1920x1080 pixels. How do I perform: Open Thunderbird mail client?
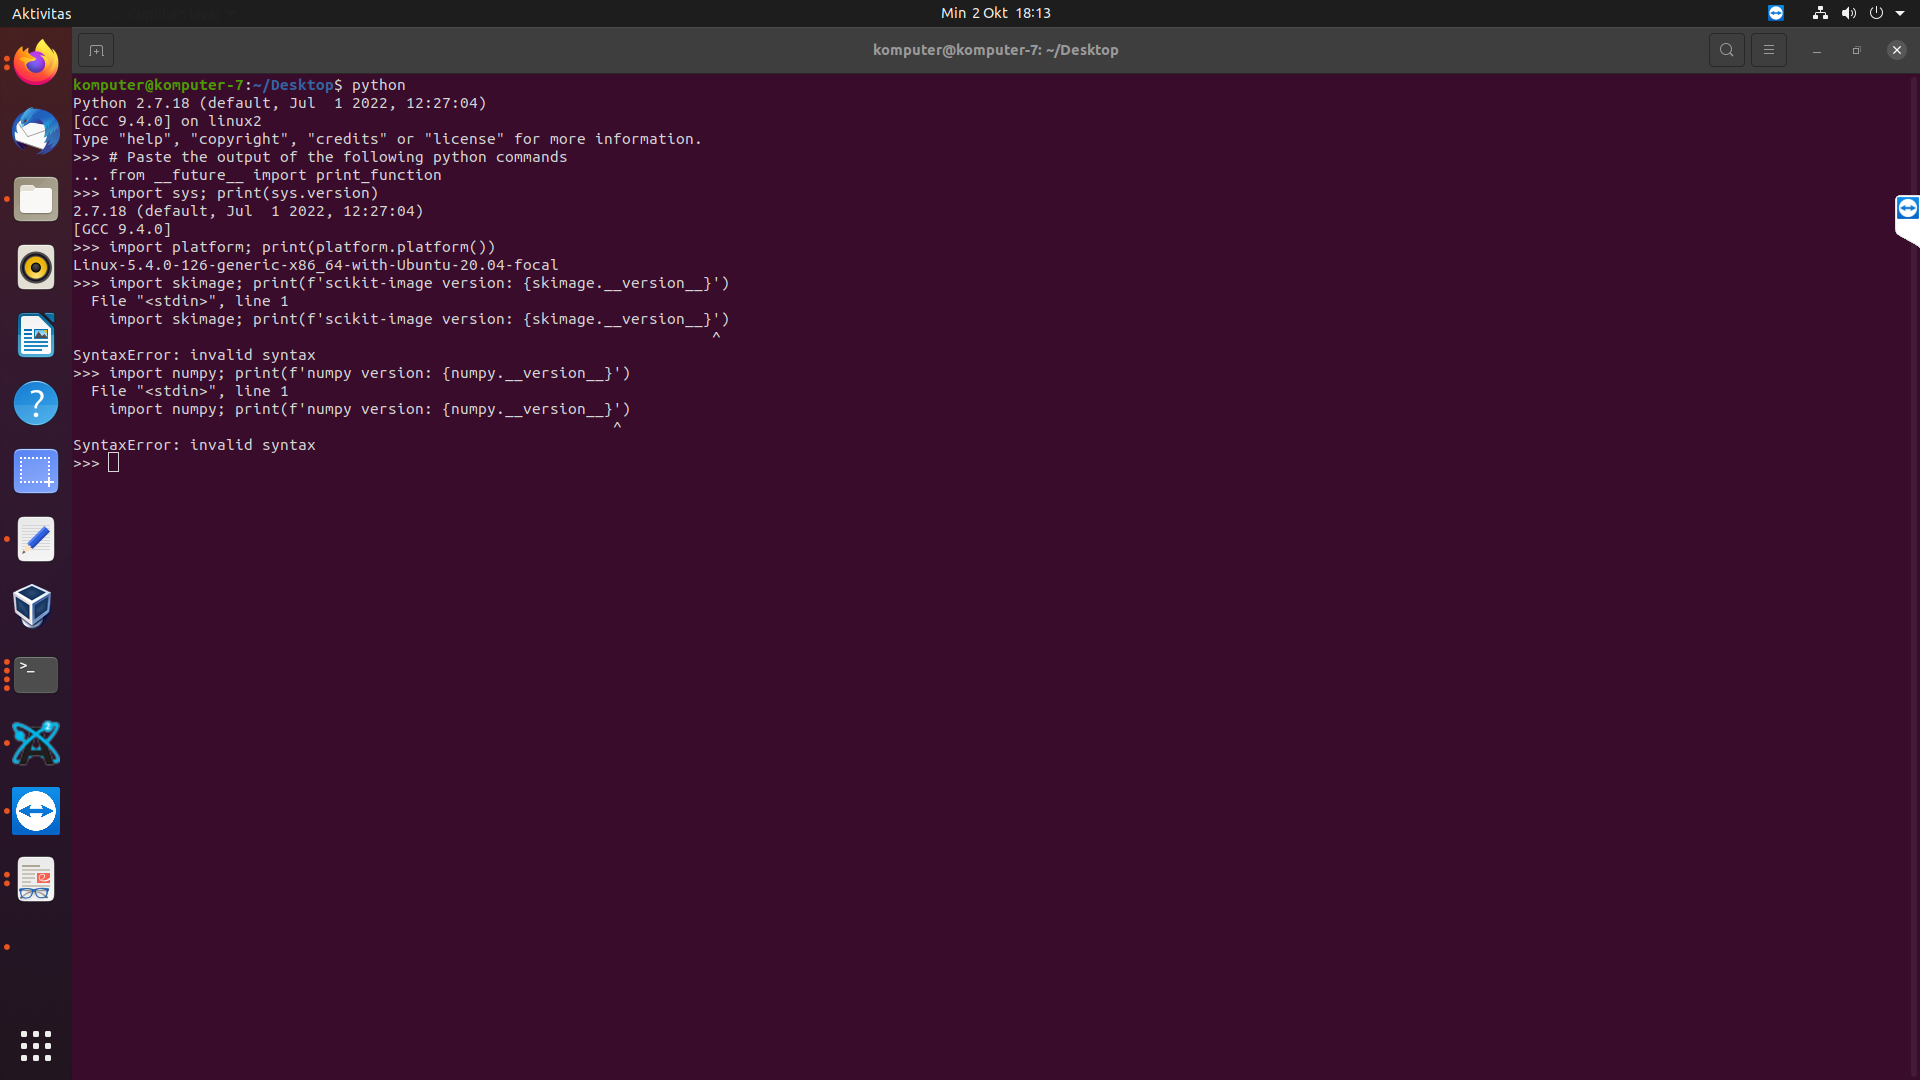[35, 131]
